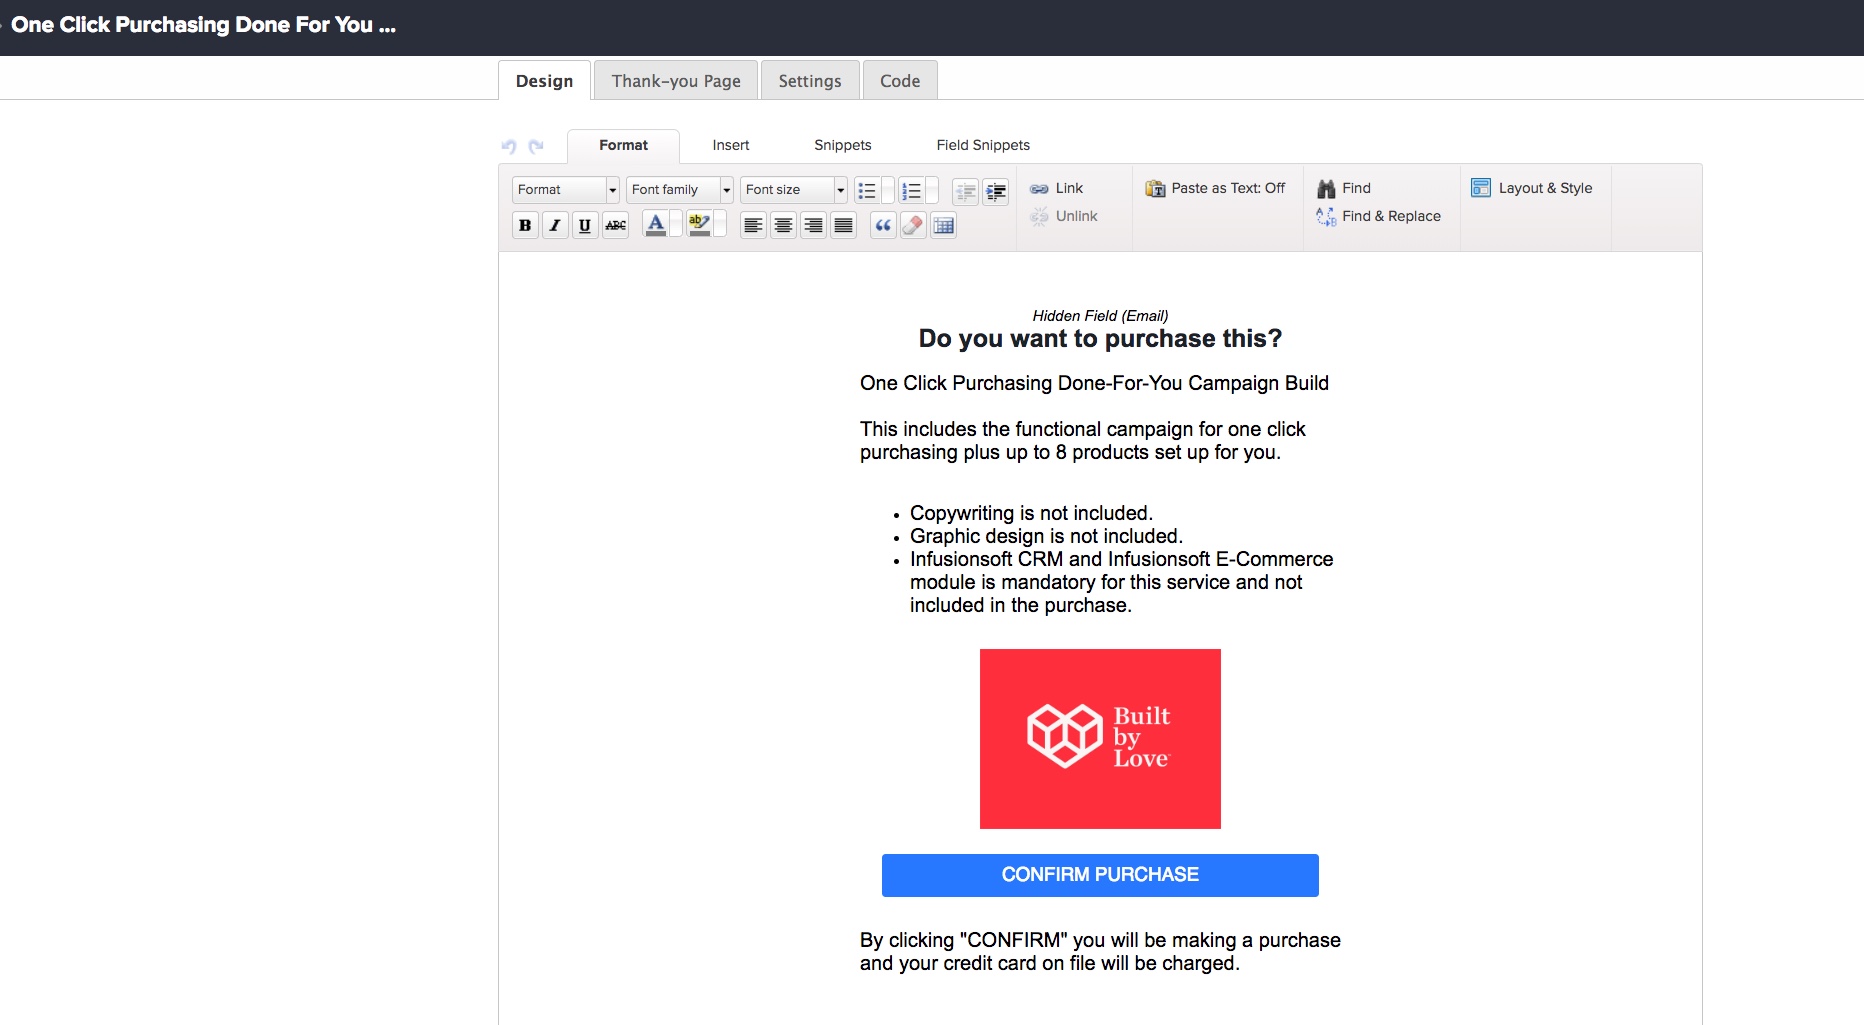Screen dimensions: 1864x1025
Task: Select the italic formatting icon
Action: [x=555, y=225]
